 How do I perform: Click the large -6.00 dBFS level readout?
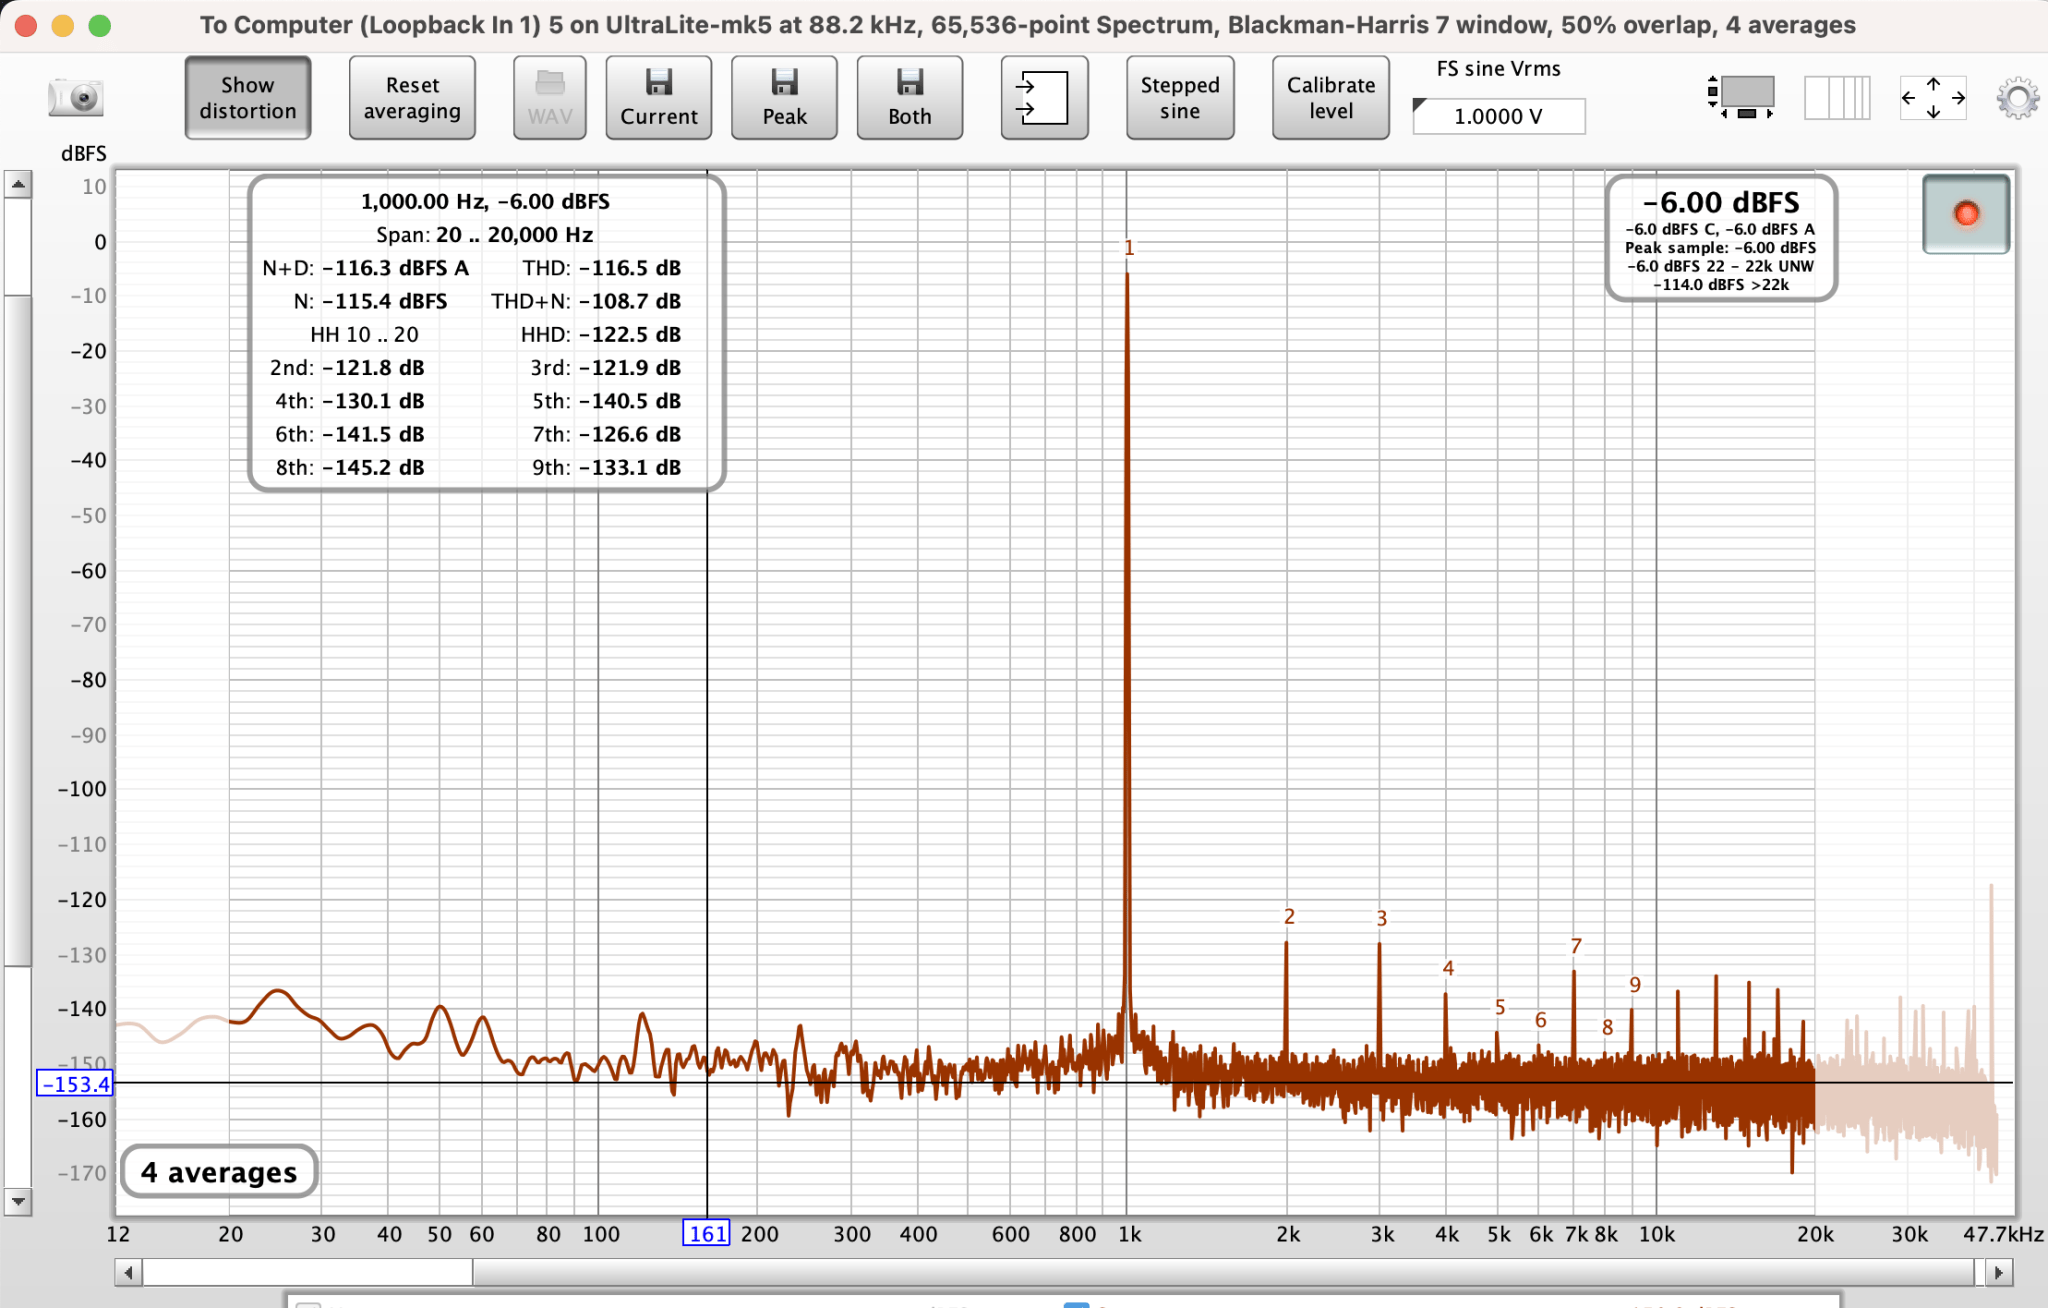pos(1721,202)
